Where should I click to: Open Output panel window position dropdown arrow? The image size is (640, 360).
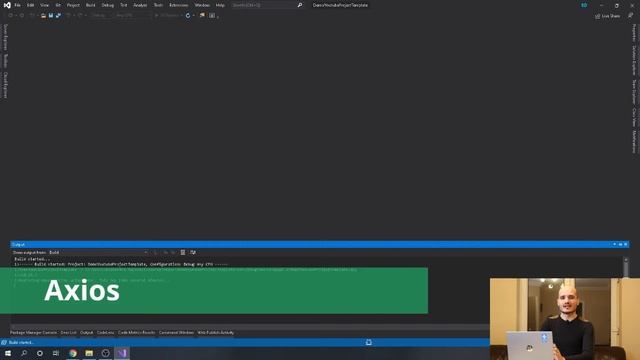(614, 244)
